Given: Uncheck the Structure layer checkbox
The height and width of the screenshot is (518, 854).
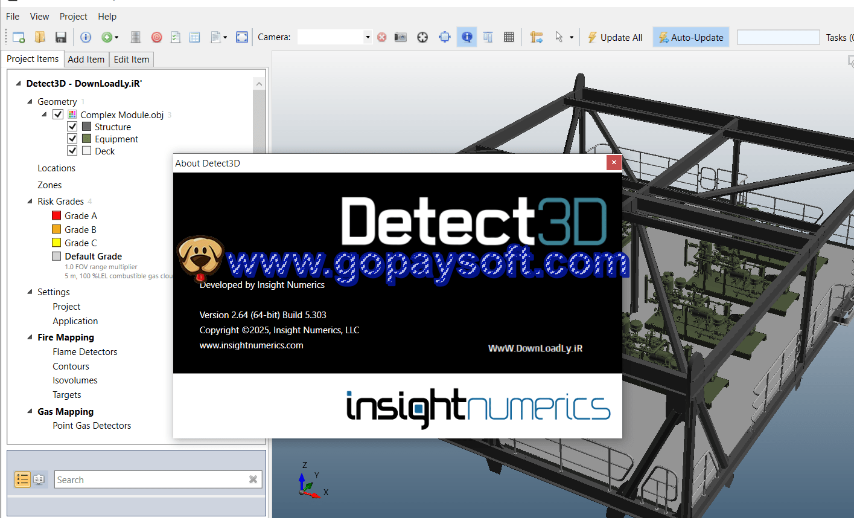Looking at the screenshot, I should tap(72, 126).
